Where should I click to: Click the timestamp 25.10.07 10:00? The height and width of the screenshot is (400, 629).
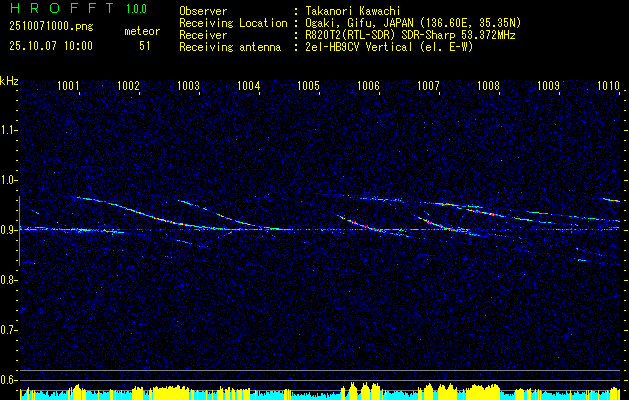[51, 46]
